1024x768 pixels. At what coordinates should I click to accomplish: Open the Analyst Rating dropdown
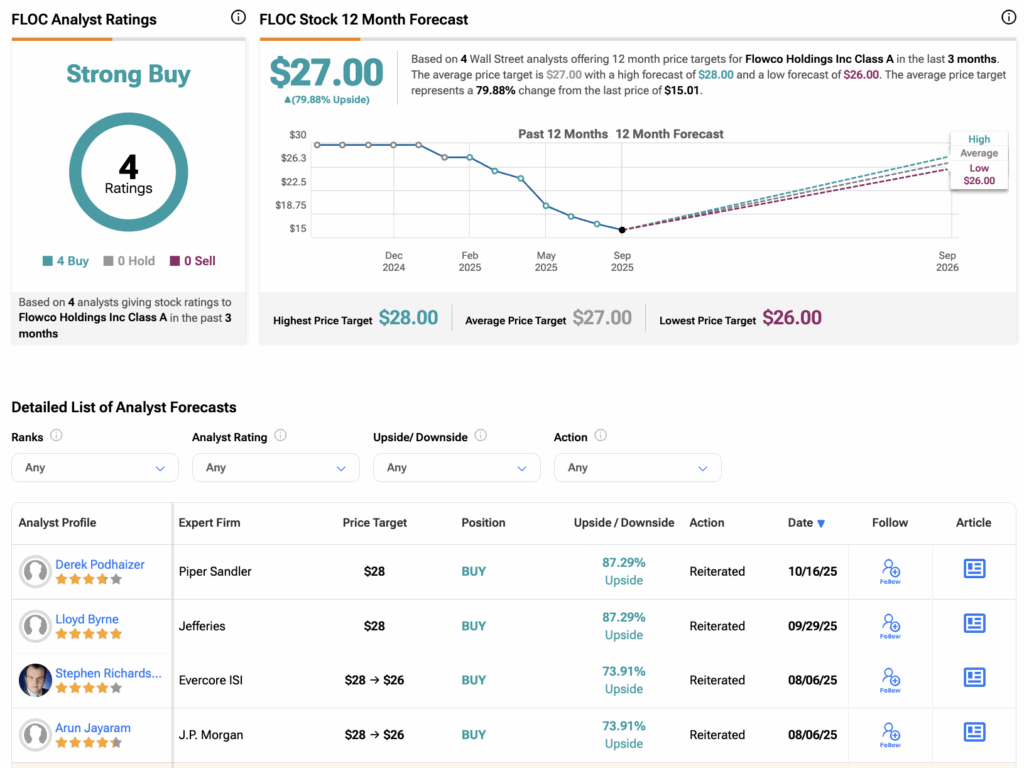click(276, 467)
